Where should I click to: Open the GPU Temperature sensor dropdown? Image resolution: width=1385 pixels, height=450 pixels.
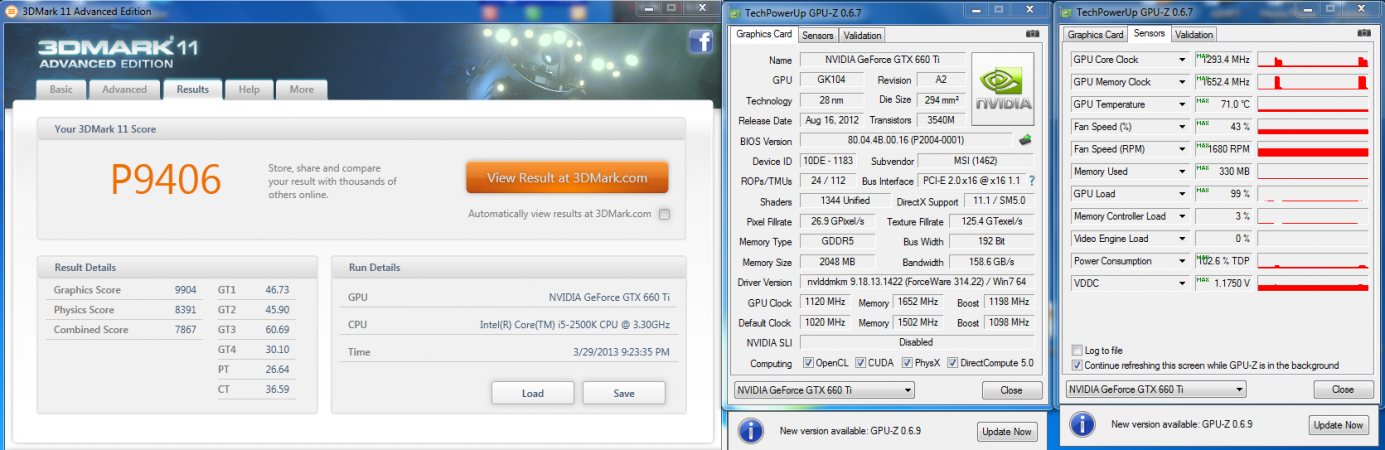pos(1182,104)
